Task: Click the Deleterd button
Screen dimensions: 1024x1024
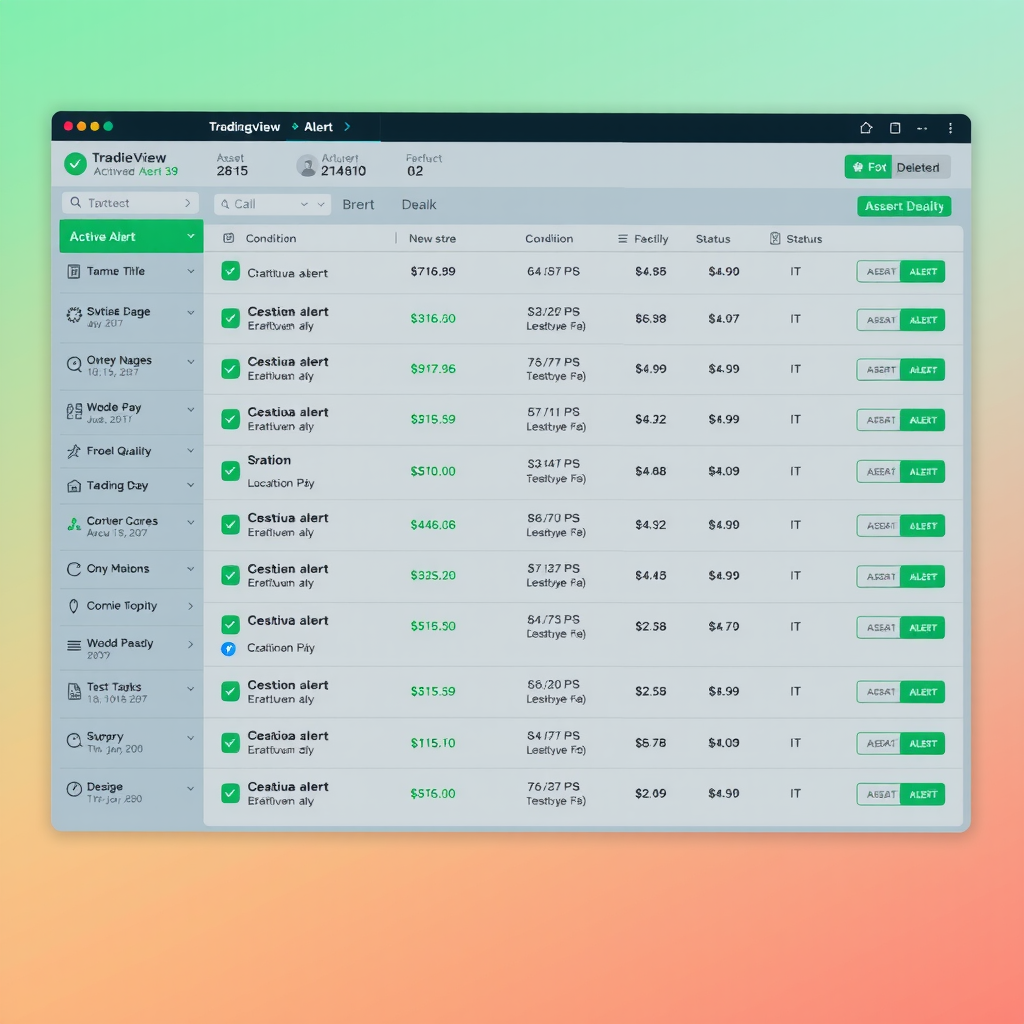Action: [917, 167]
